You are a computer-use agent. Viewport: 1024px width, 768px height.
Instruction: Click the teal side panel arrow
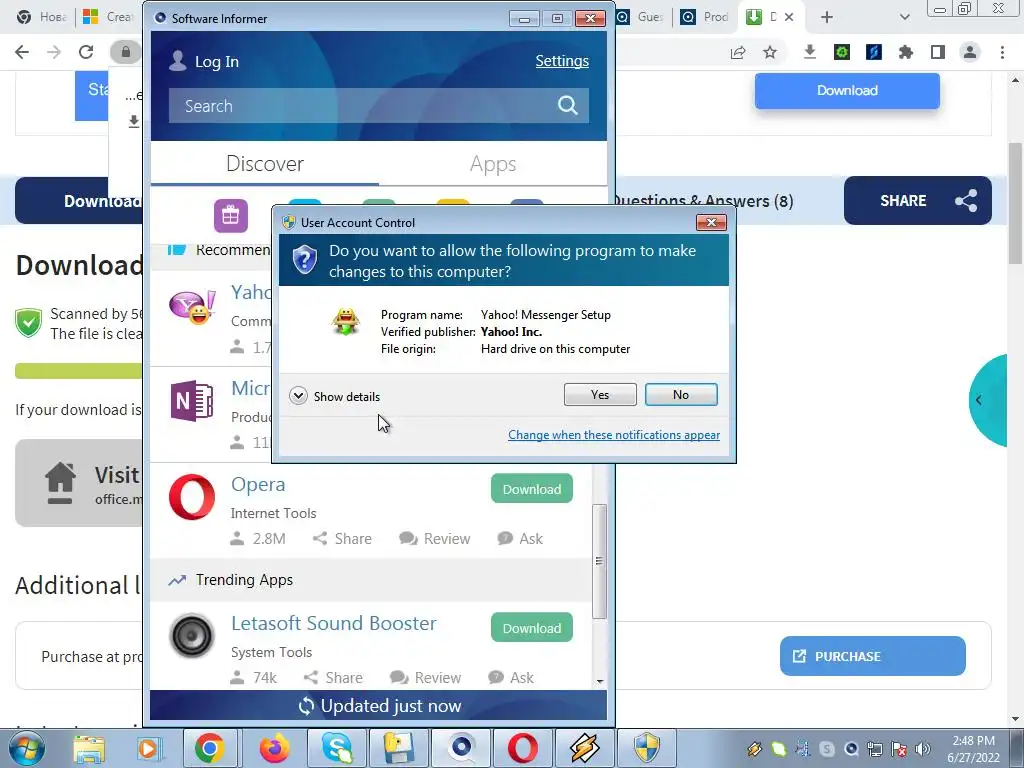(987, 400)
